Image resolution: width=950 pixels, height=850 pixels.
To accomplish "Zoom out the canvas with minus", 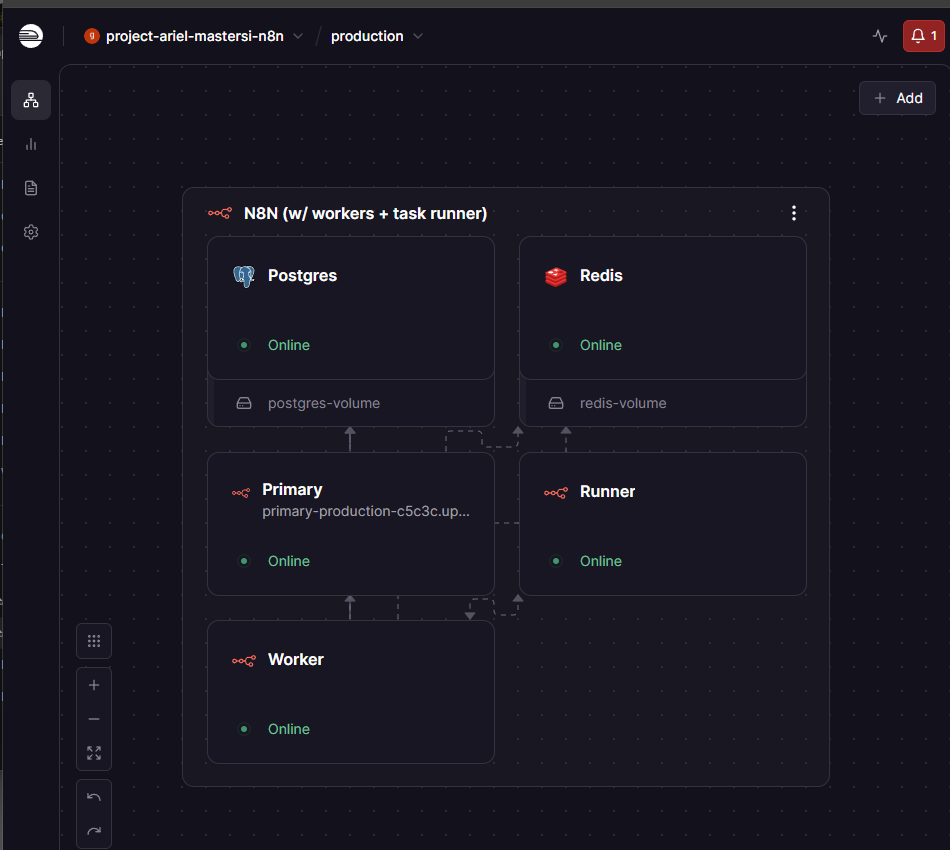I will tap(94, 719).
